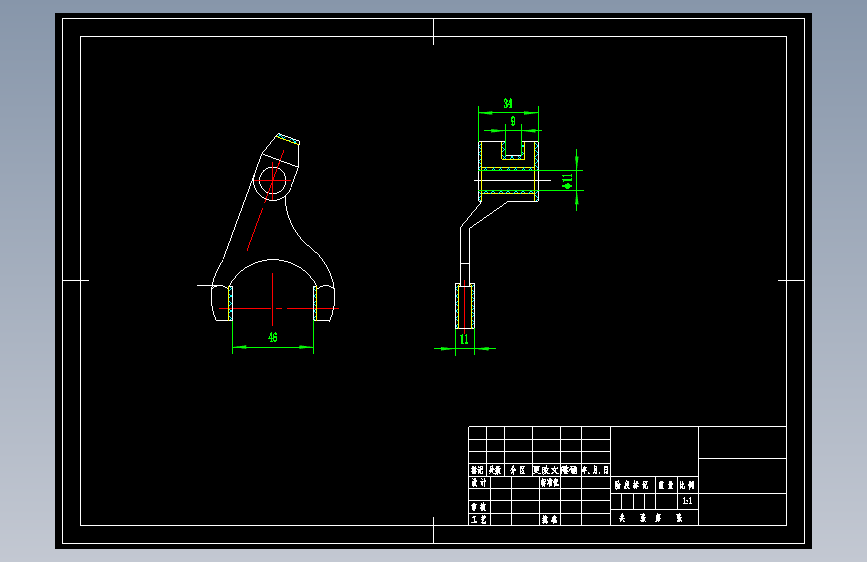
Task: Click the 重量 weight header cell
Action: pyautogui.click(x=666, y=485)
